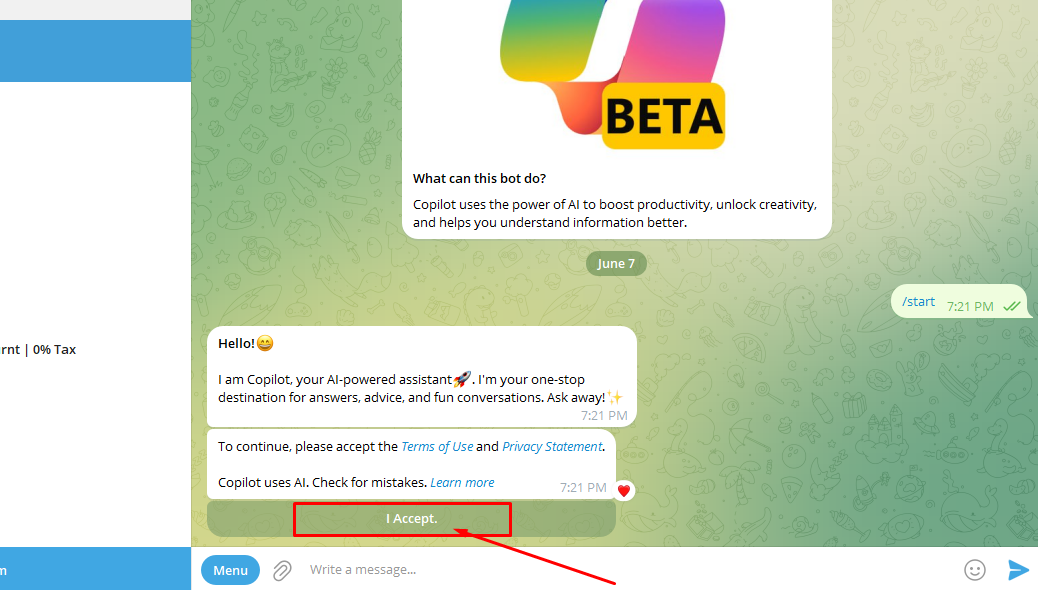Follow the Learn more link
The image size is (1038, 590).
[462, 482]
